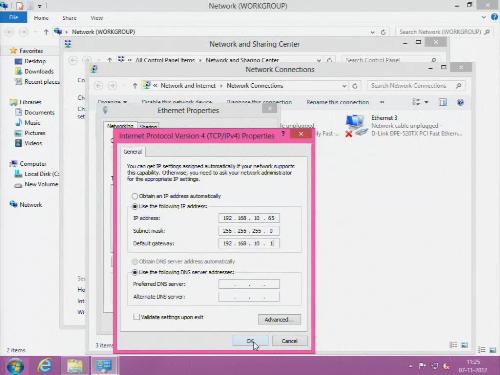This screenshot has width=500, height=375.
Task: Open Pictures library in sidebar
Action: [x=35, y=133]
